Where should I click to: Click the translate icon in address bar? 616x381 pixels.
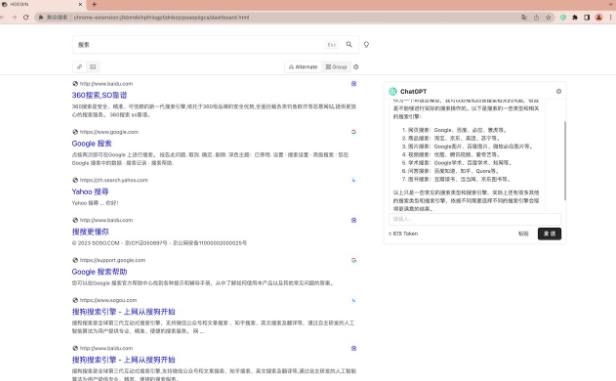524,17
